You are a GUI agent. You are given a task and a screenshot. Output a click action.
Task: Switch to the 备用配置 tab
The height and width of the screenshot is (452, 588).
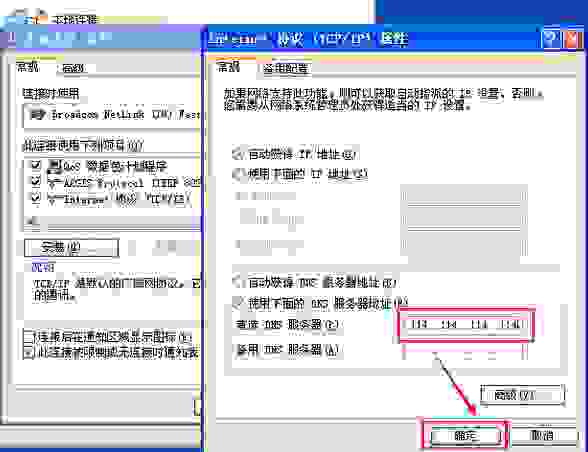(x=285, y=68)
